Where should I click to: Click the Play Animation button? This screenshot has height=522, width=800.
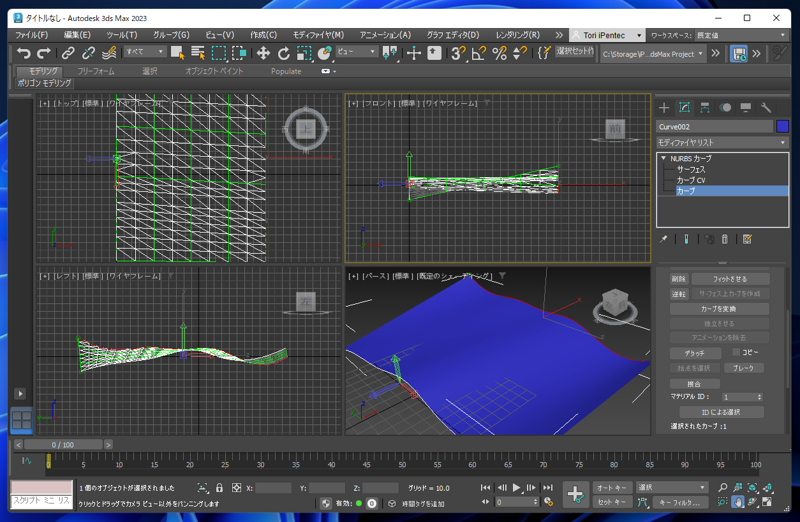516,488
